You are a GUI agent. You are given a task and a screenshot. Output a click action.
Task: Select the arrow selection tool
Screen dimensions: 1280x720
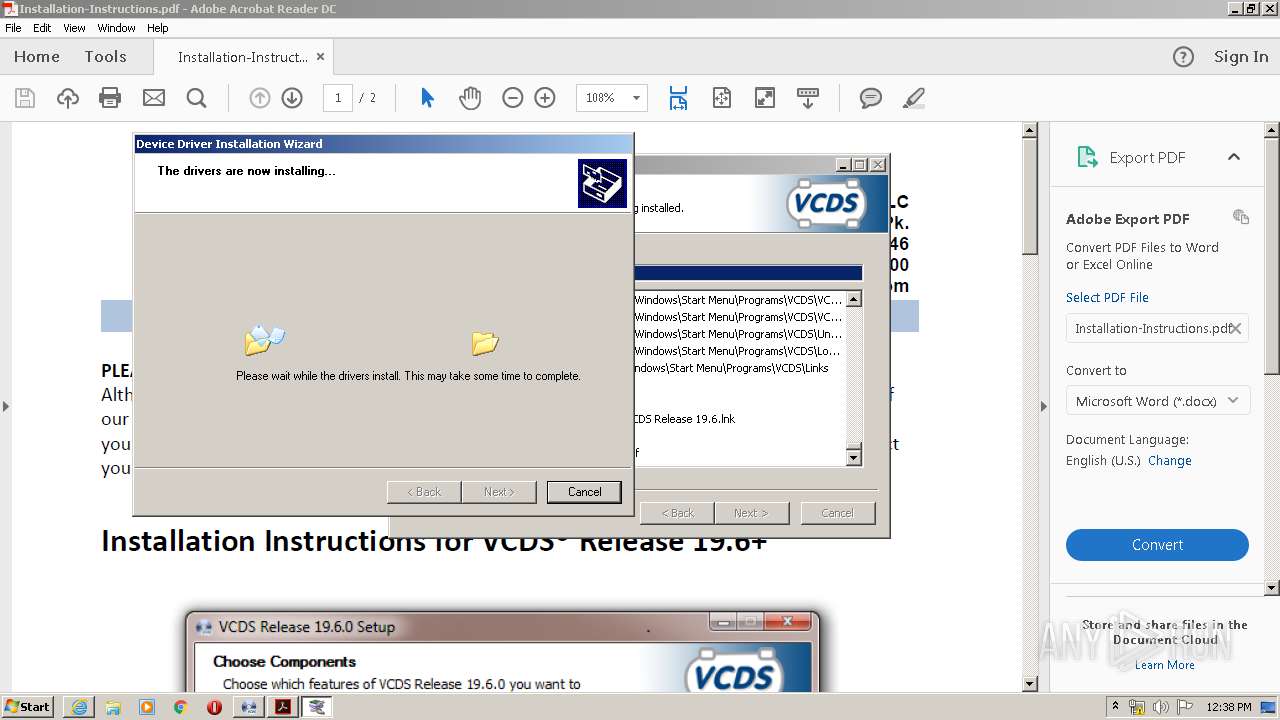click(x=428, y=98)
